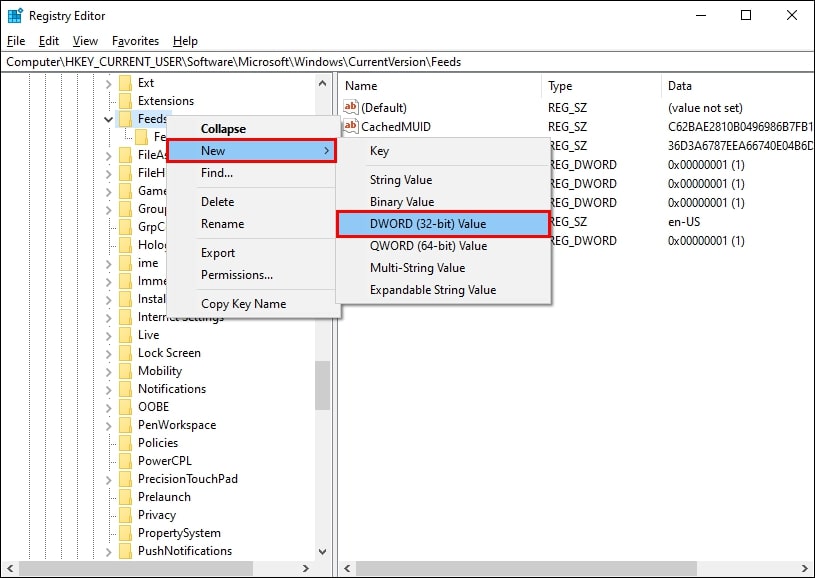Select DWORD (32-bit) Value
The height and width of the screenshot is (578, 815).
[x=443, y=224]
